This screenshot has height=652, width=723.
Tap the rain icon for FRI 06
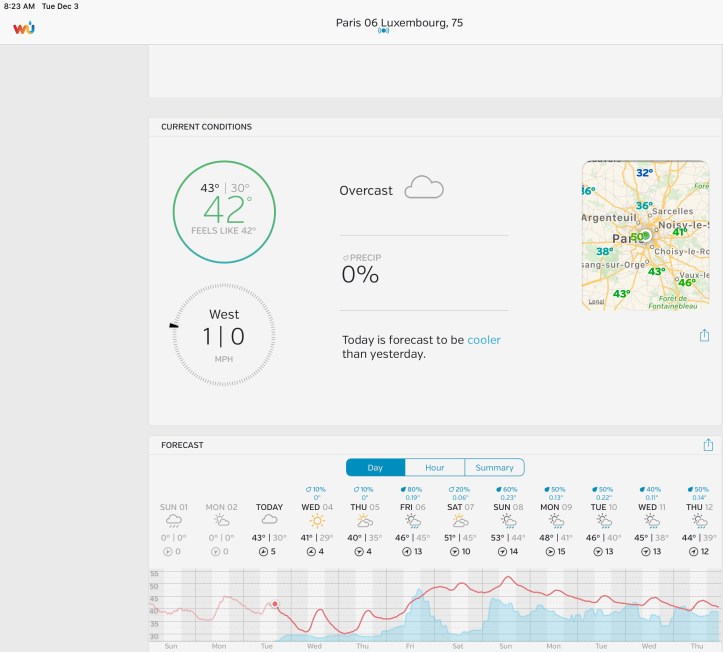tap(413, 521)
